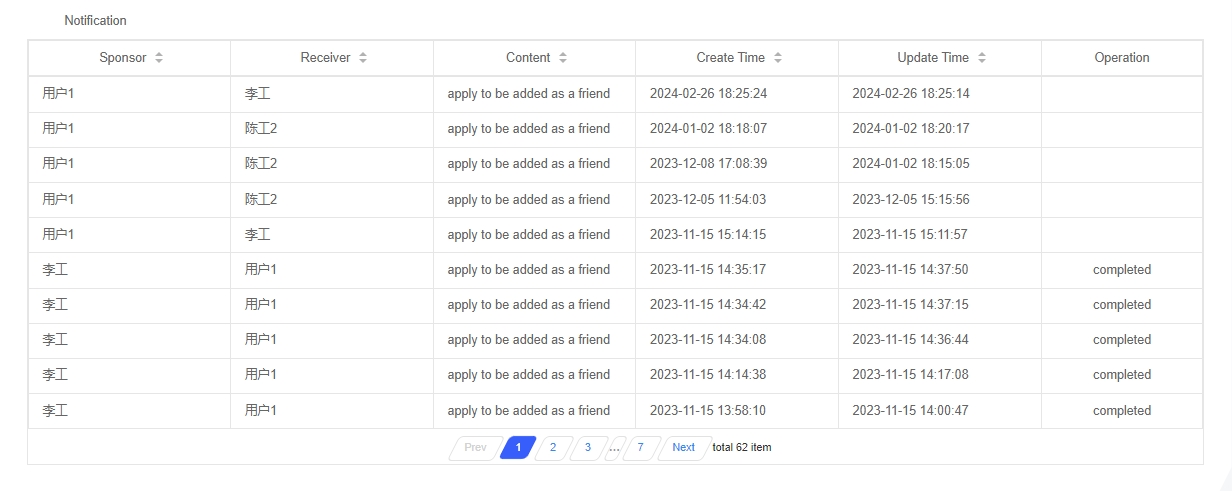Image resolution: width=1232 pixels, height=491 pixels.
Task: Click the Next page button
Action: pos(684,447)
